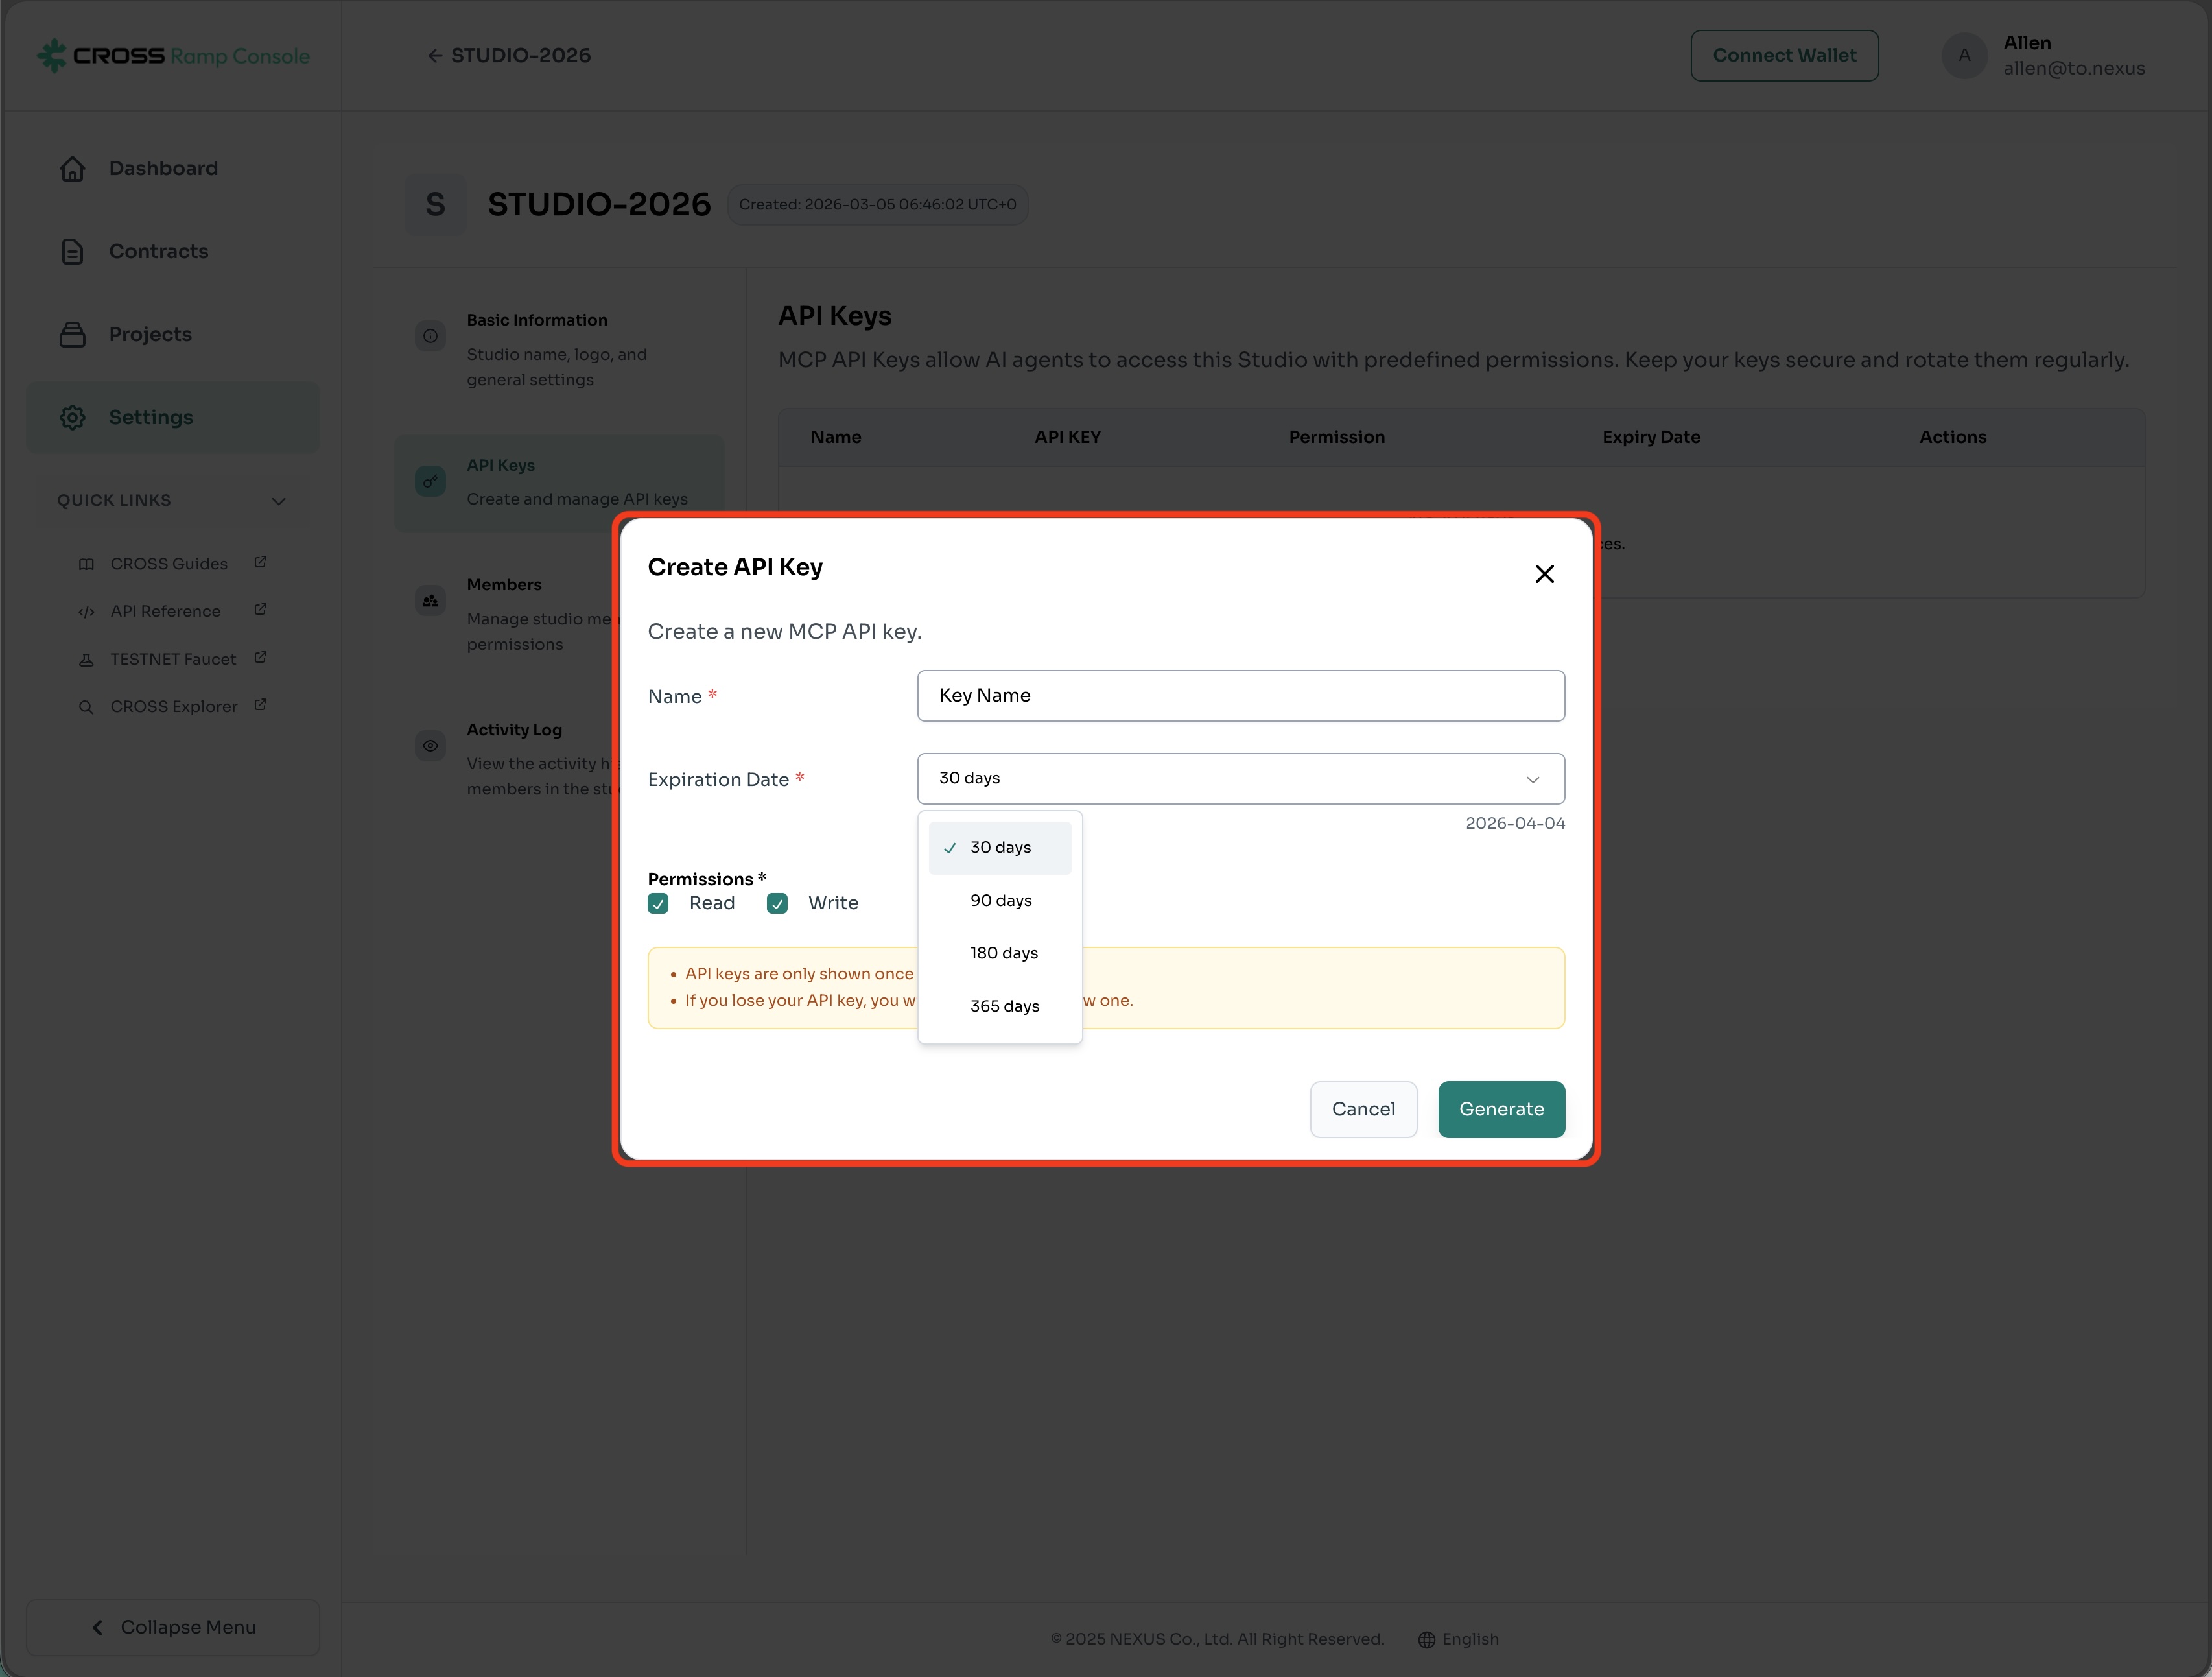Close the Create API Key dialog
Viewport: 2212px width, 1677px height.
pyautogui.click(x=1544, y=573)
